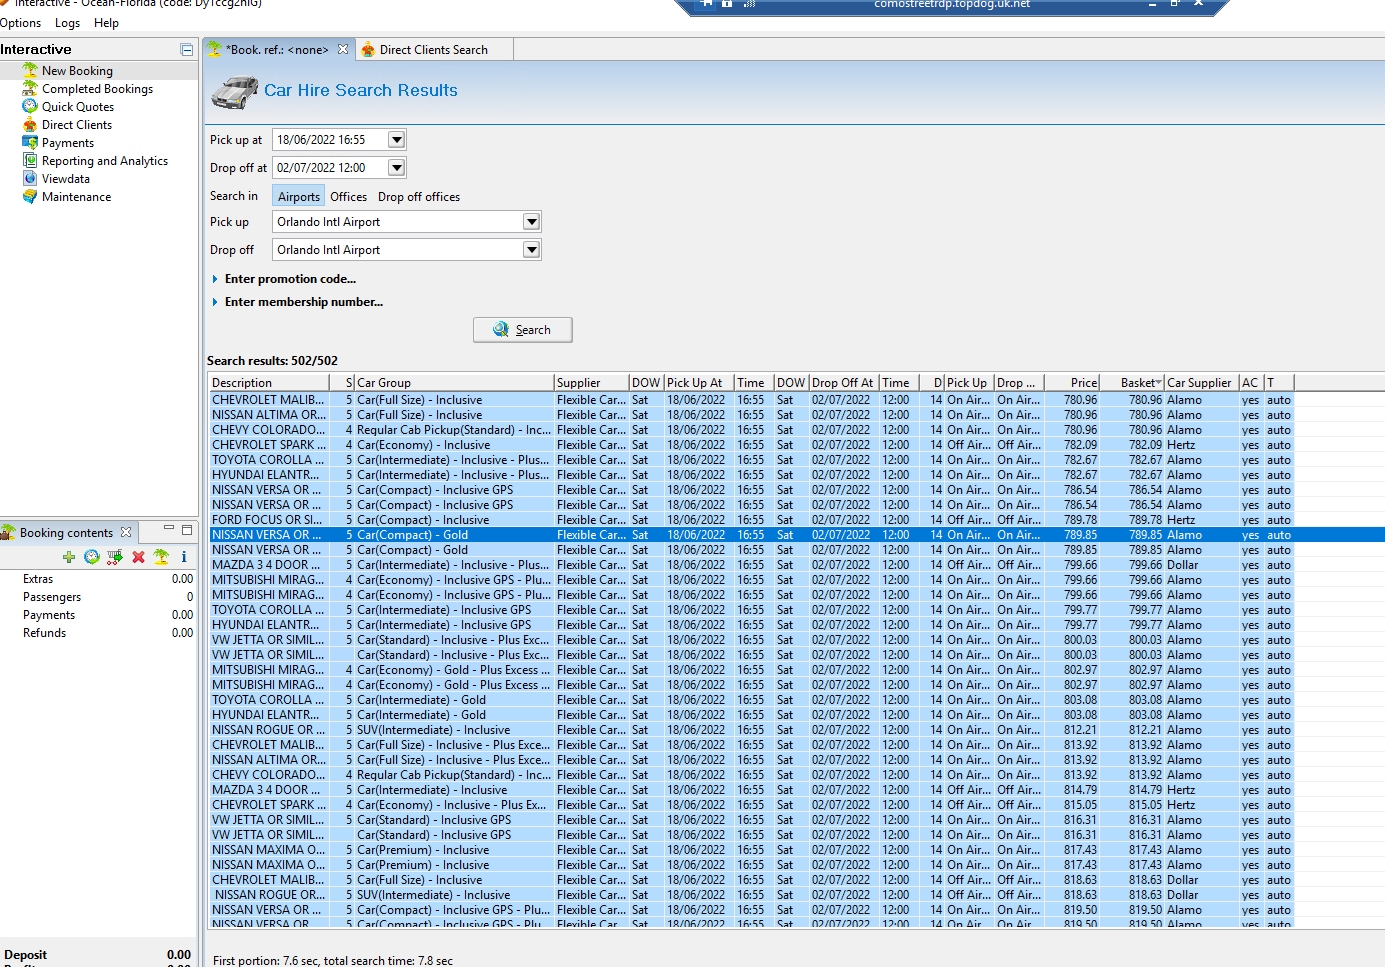Screen dimensions: 1385x967
Task: Click the red X delete icon
Action: click(x=138, y=557)
